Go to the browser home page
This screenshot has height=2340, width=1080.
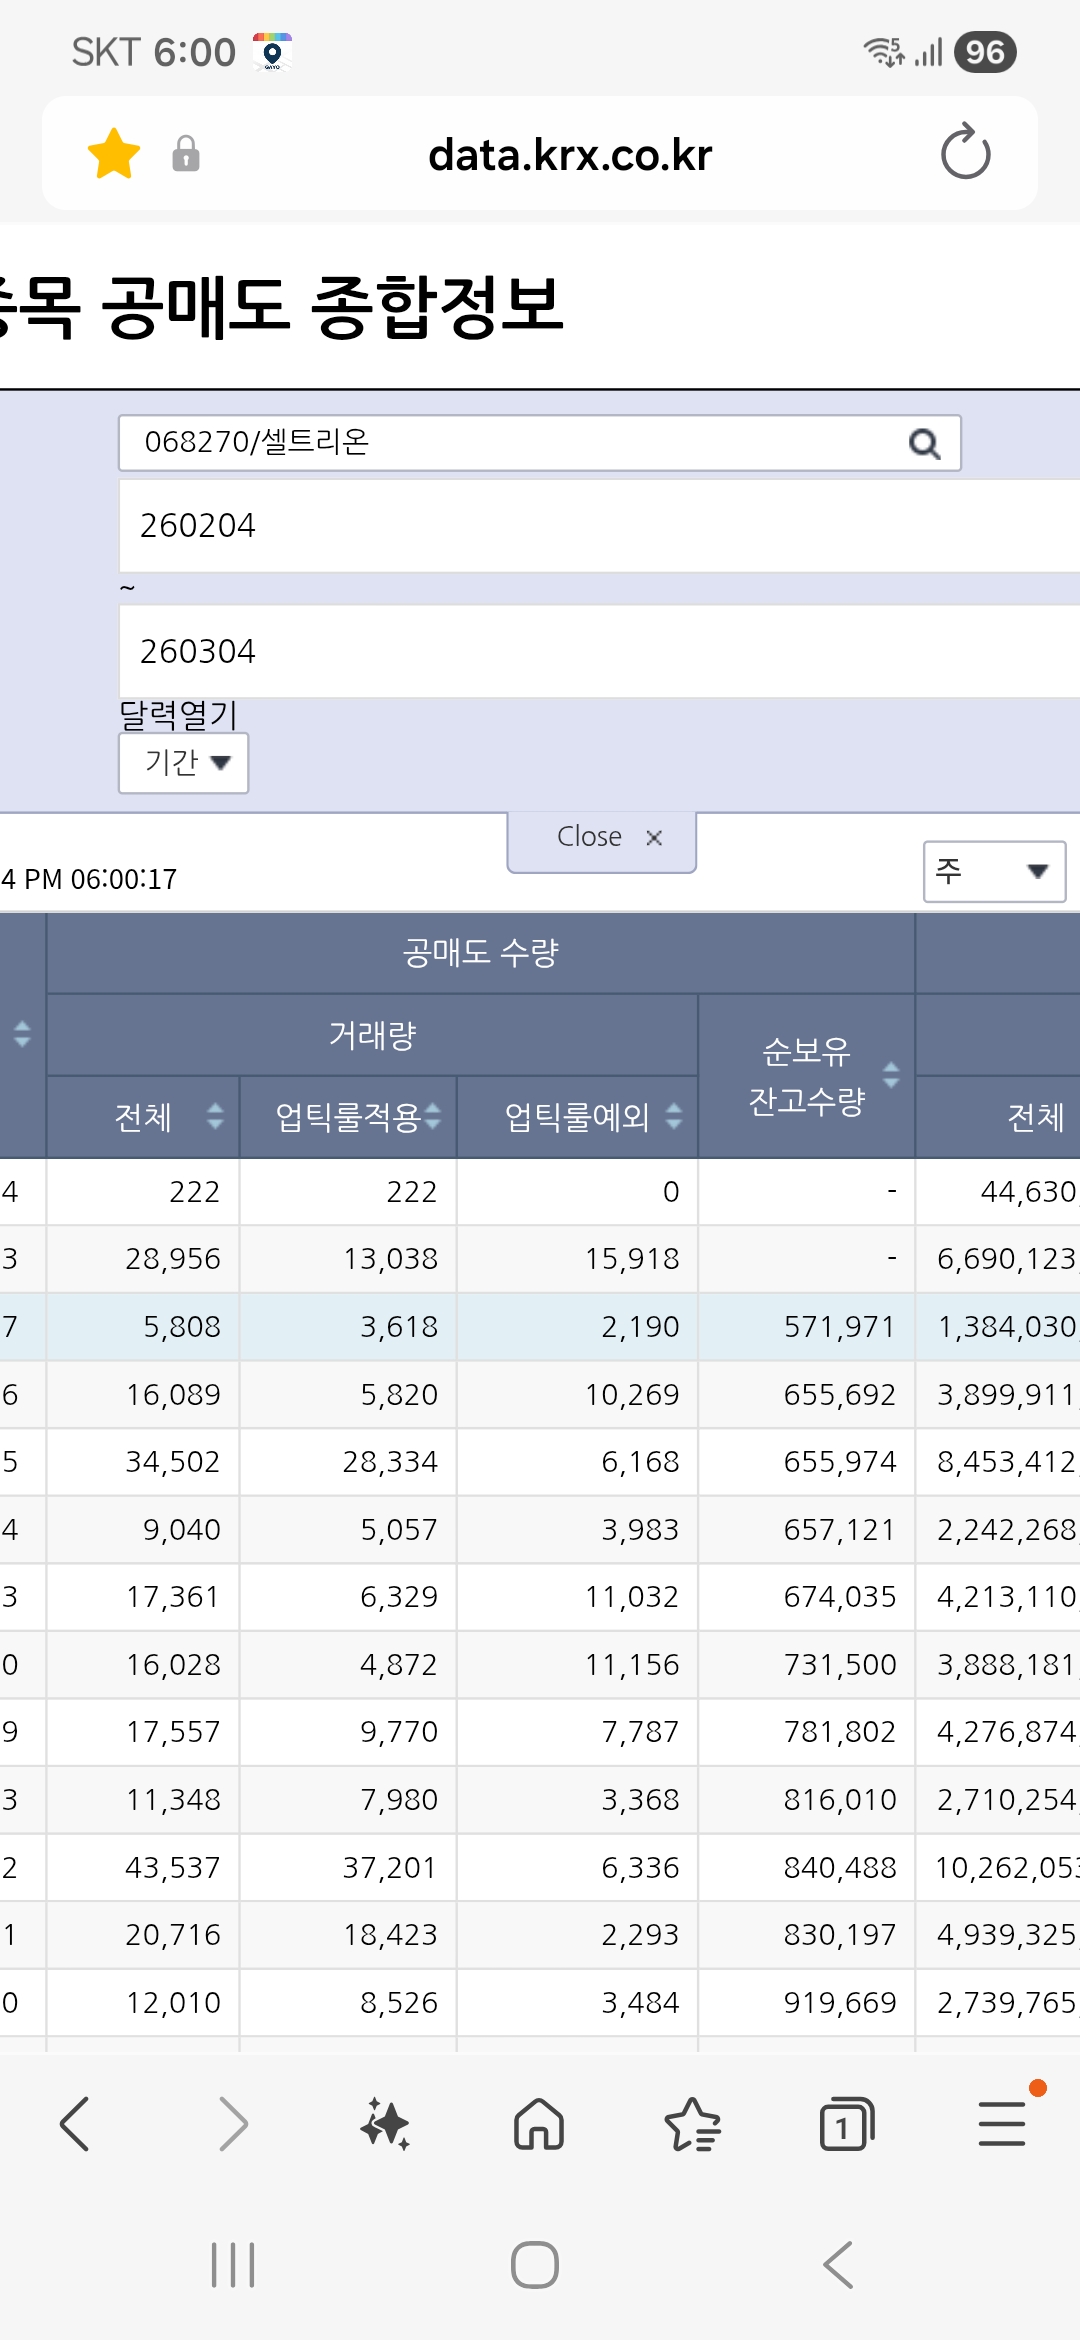pyautogui.click(x=539, y=2124)
